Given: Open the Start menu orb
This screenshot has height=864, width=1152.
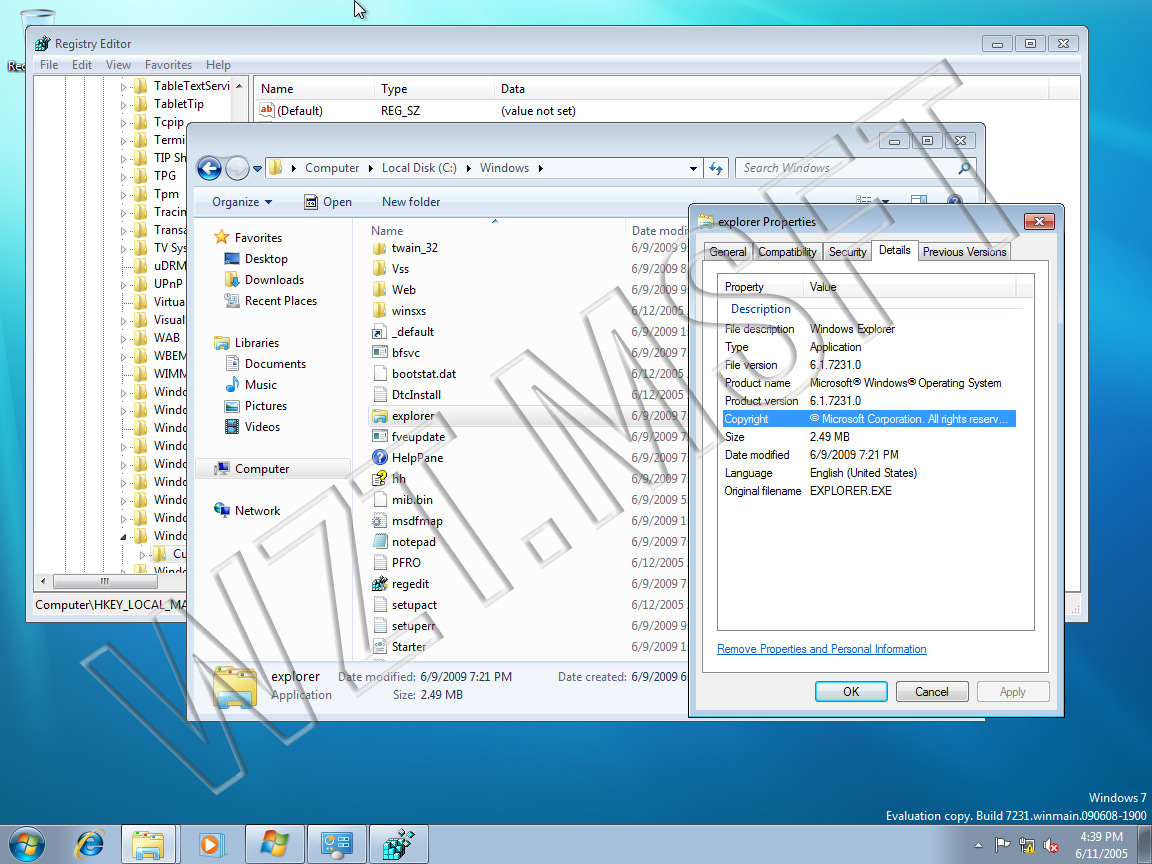Looking at the screenshot, I should 27,844.
